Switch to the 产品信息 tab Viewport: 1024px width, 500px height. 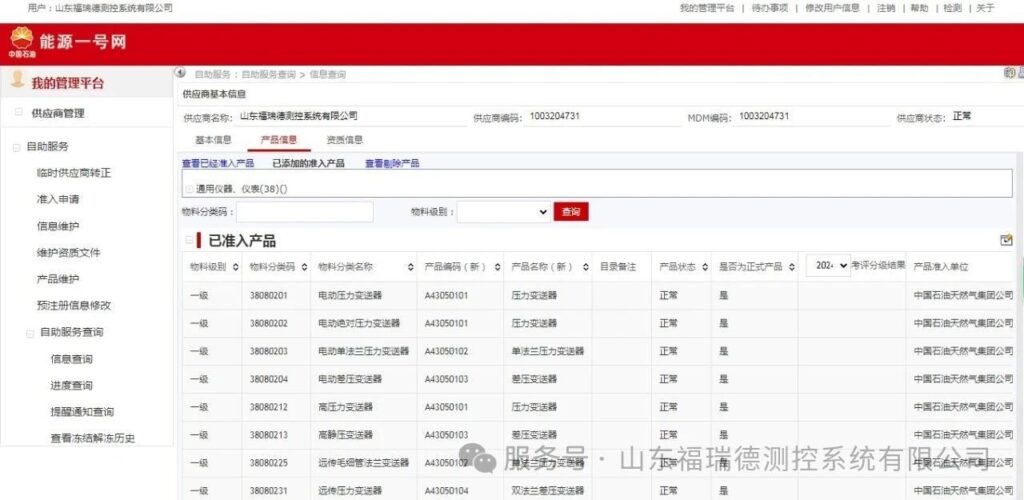click(x=279, y=140)
